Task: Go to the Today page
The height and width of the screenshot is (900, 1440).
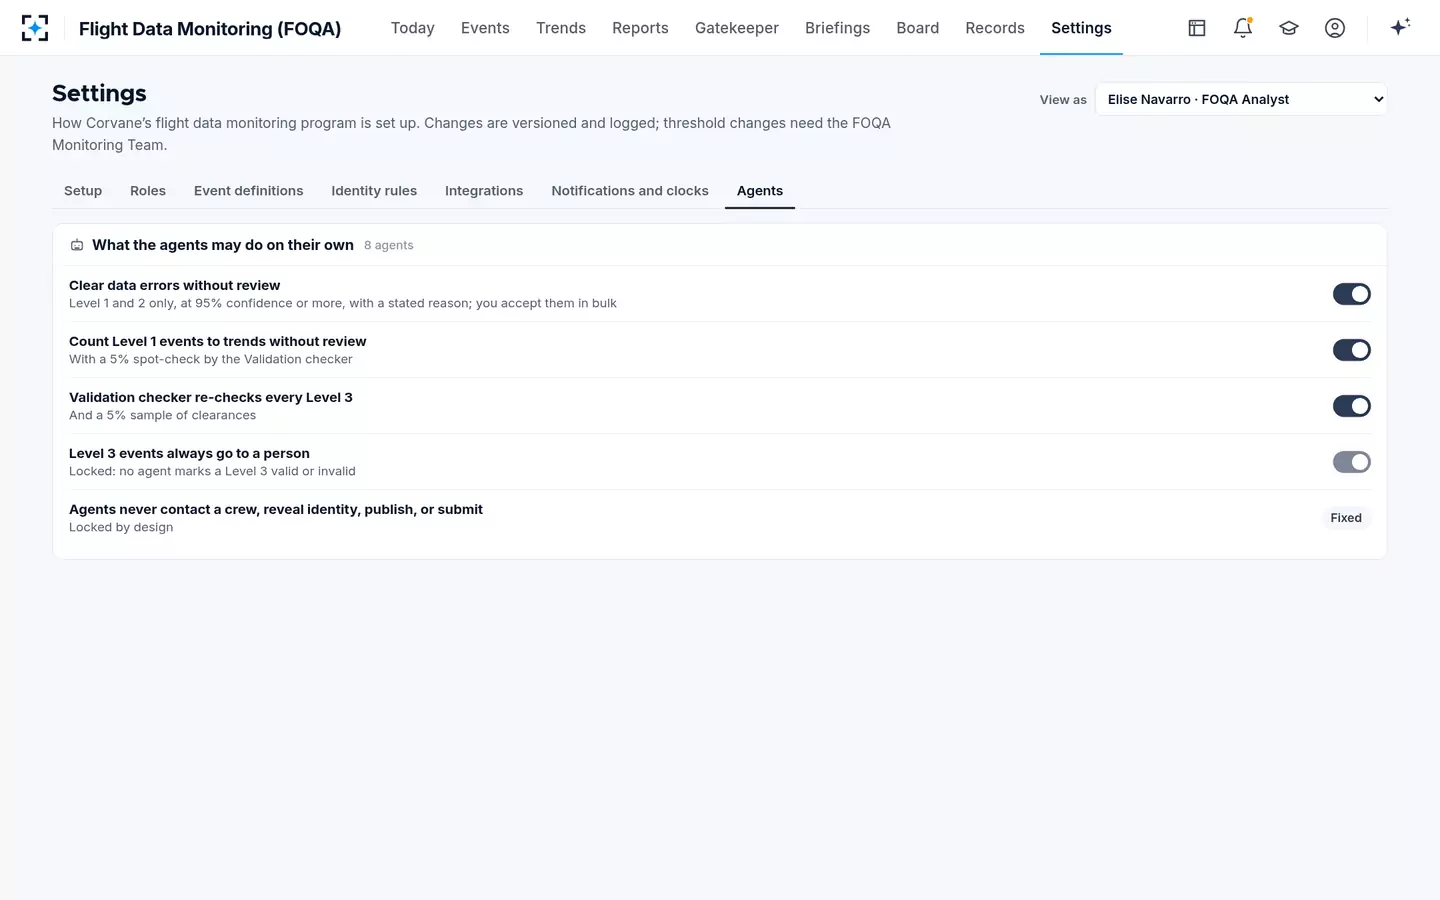Action: point(412,28)
